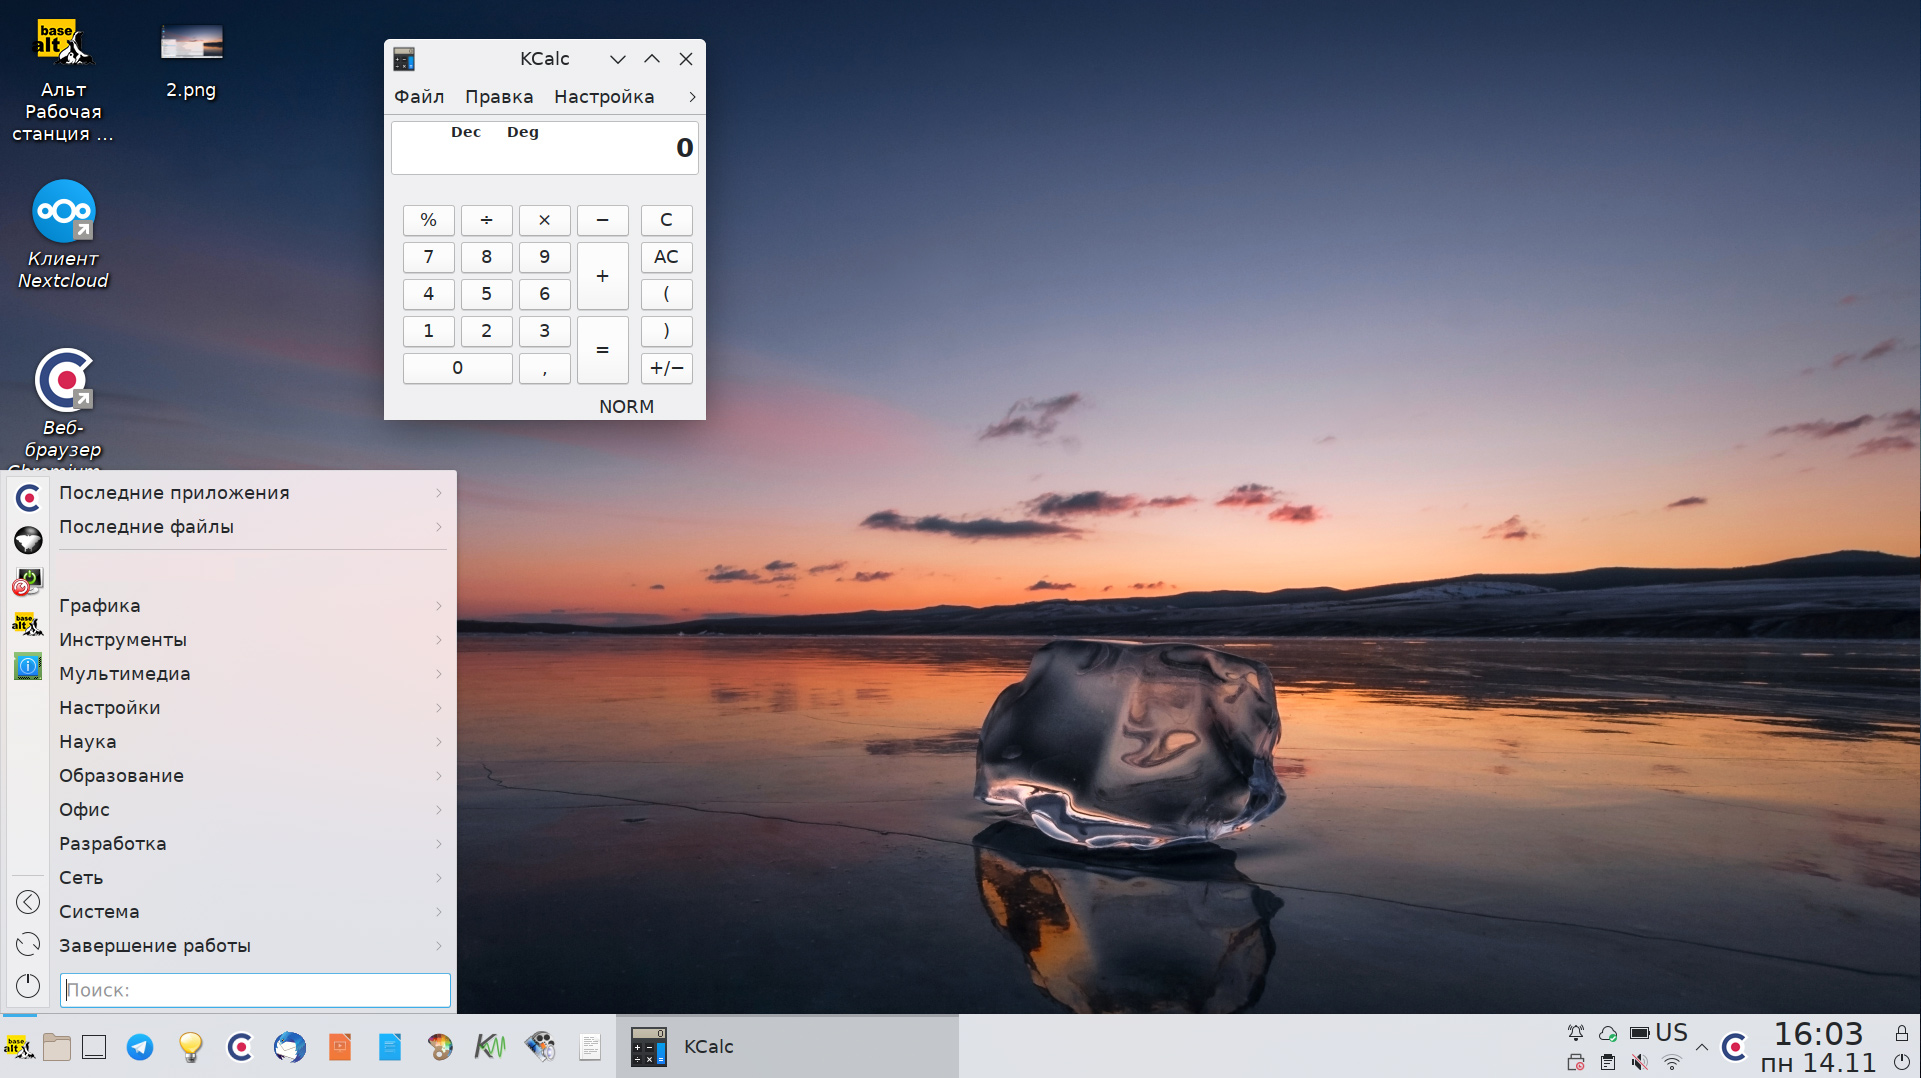The height and width of the screenshot is (1078, 1921).
Task: Click the notifications bell tray icon
Action: pos(1576,1033)
